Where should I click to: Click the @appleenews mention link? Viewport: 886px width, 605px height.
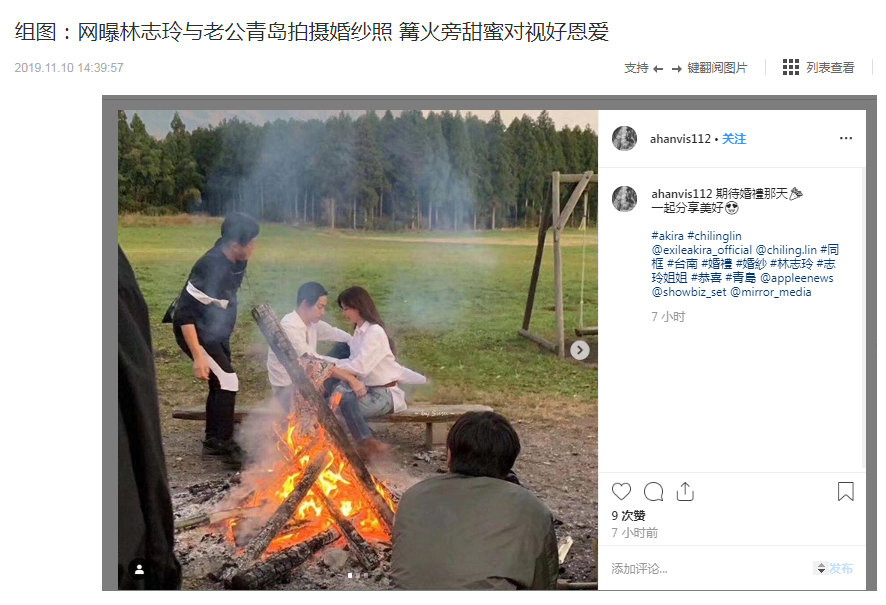(797, 278)
